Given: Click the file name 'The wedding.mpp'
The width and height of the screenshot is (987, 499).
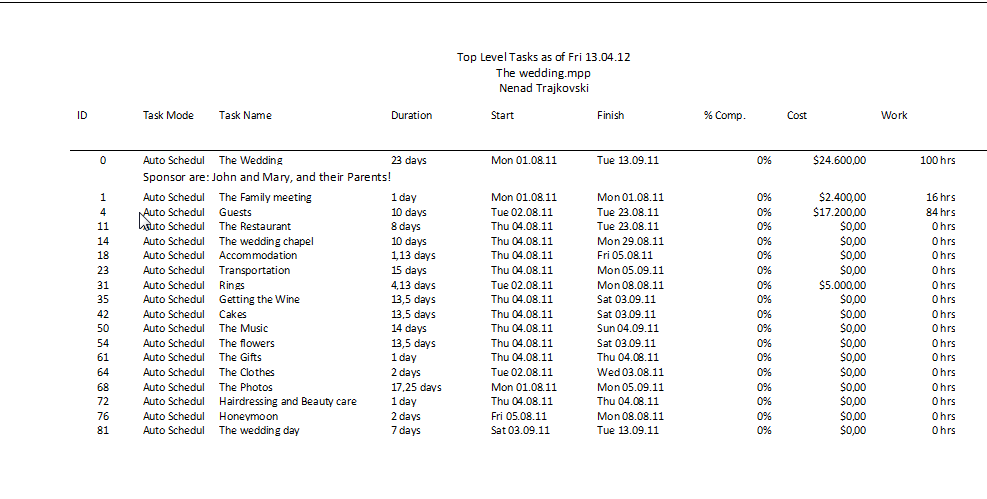Looking at the screenshot, I should coord(543,72).
